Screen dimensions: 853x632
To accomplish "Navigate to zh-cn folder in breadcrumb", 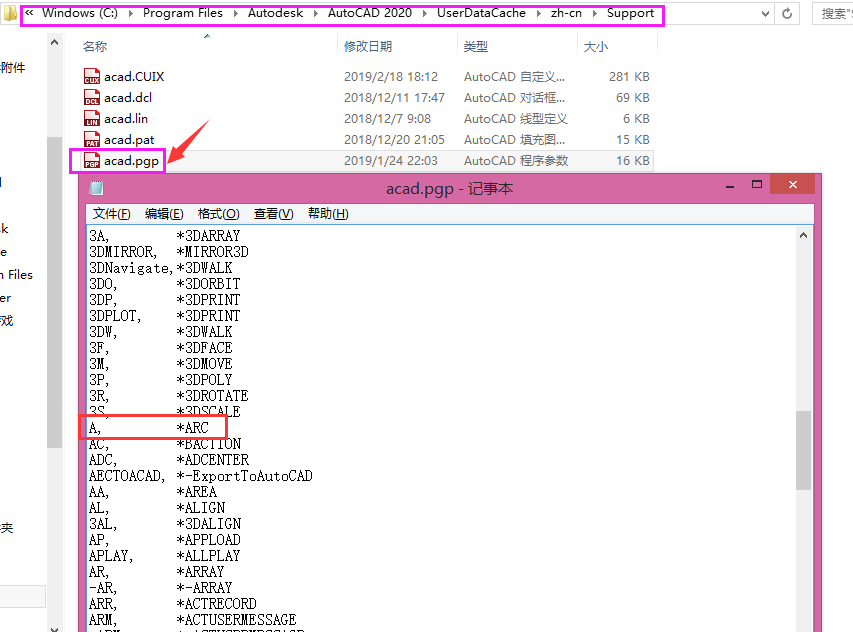I will (566, 13).
